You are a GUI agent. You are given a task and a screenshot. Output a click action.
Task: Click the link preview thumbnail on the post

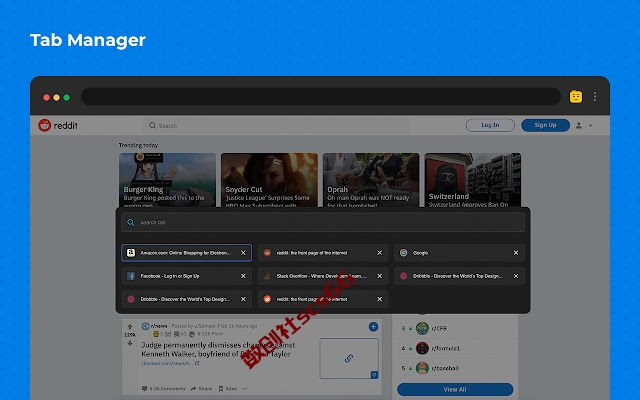click(349, 358)
